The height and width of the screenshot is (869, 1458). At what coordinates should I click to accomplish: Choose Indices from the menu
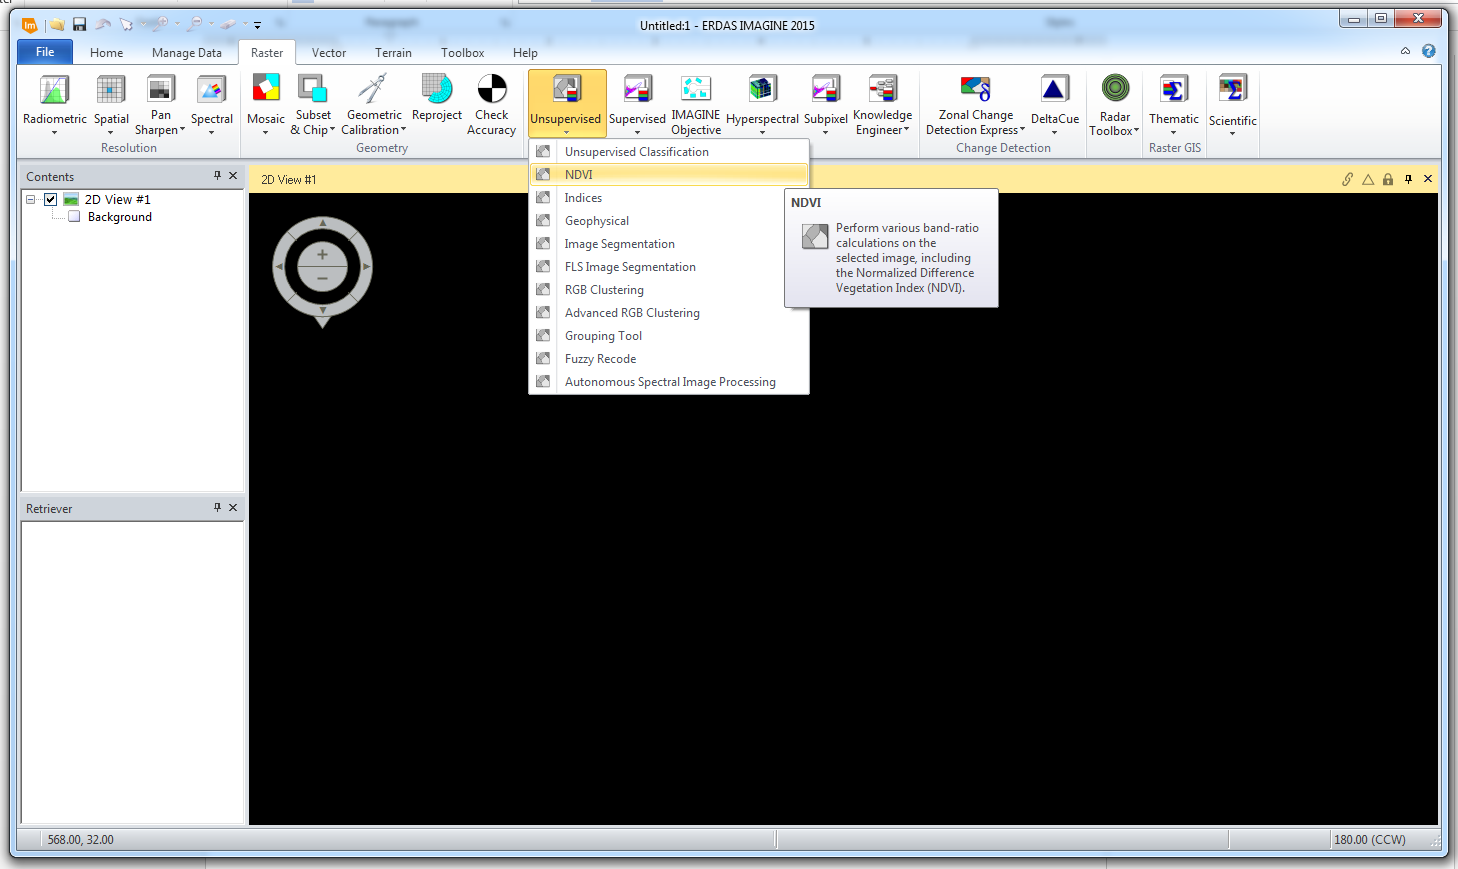coord(668,198)
